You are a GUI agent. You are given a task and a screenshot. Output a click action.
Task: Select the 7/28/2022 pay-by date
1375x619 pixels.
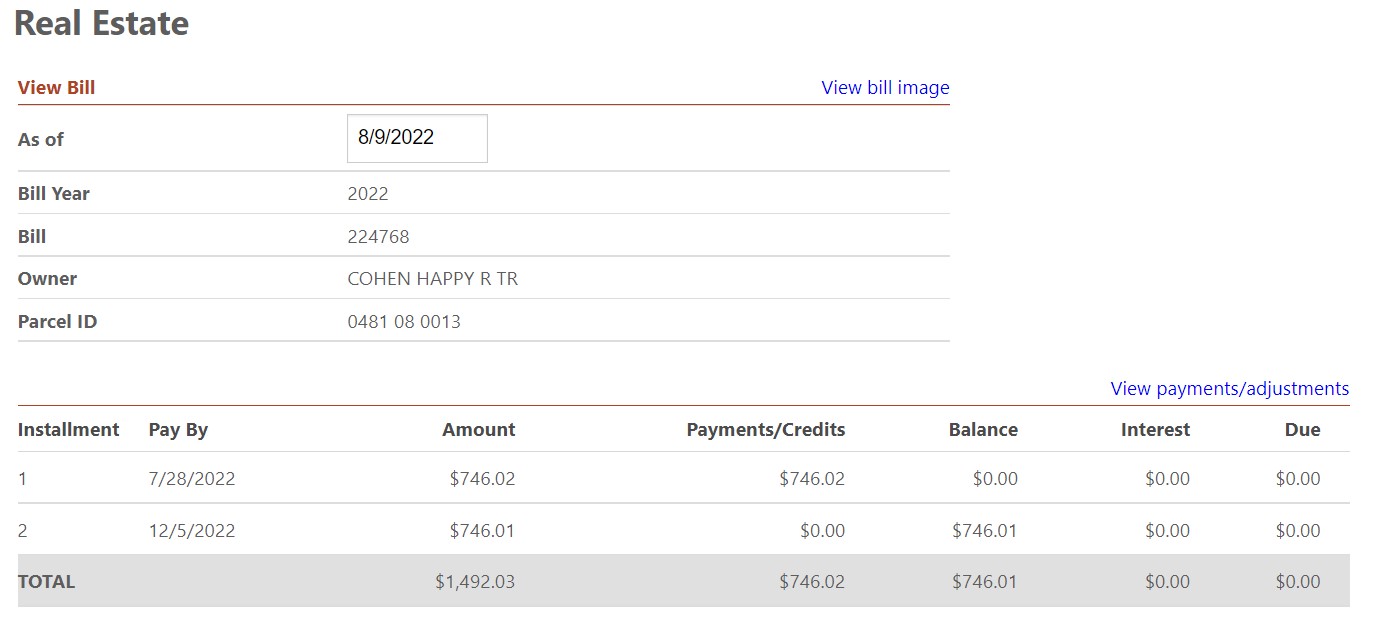tap(192, 479)
